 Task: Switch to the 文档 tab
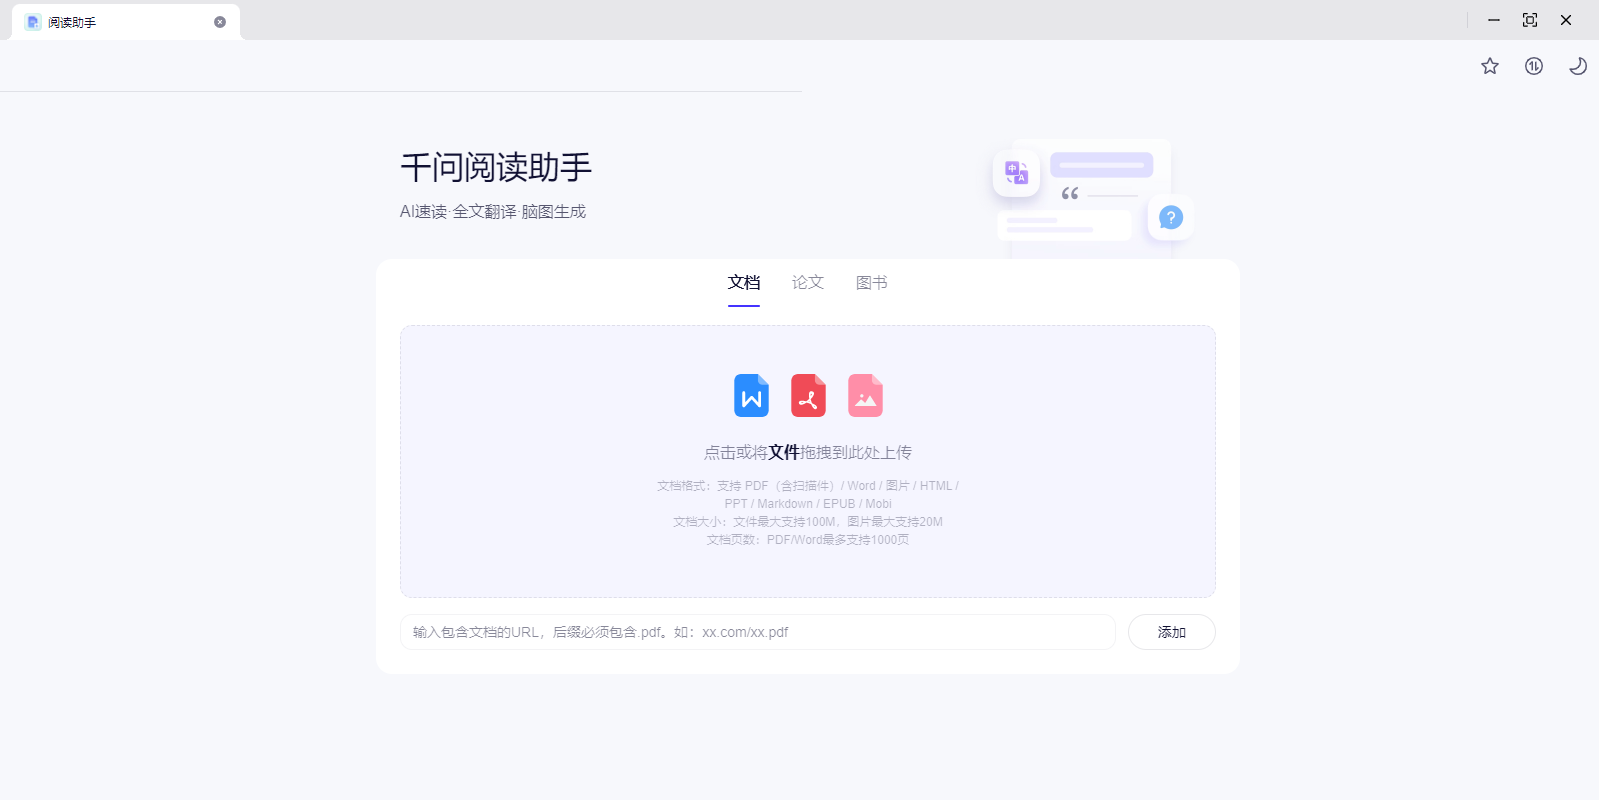click(744, 283)
